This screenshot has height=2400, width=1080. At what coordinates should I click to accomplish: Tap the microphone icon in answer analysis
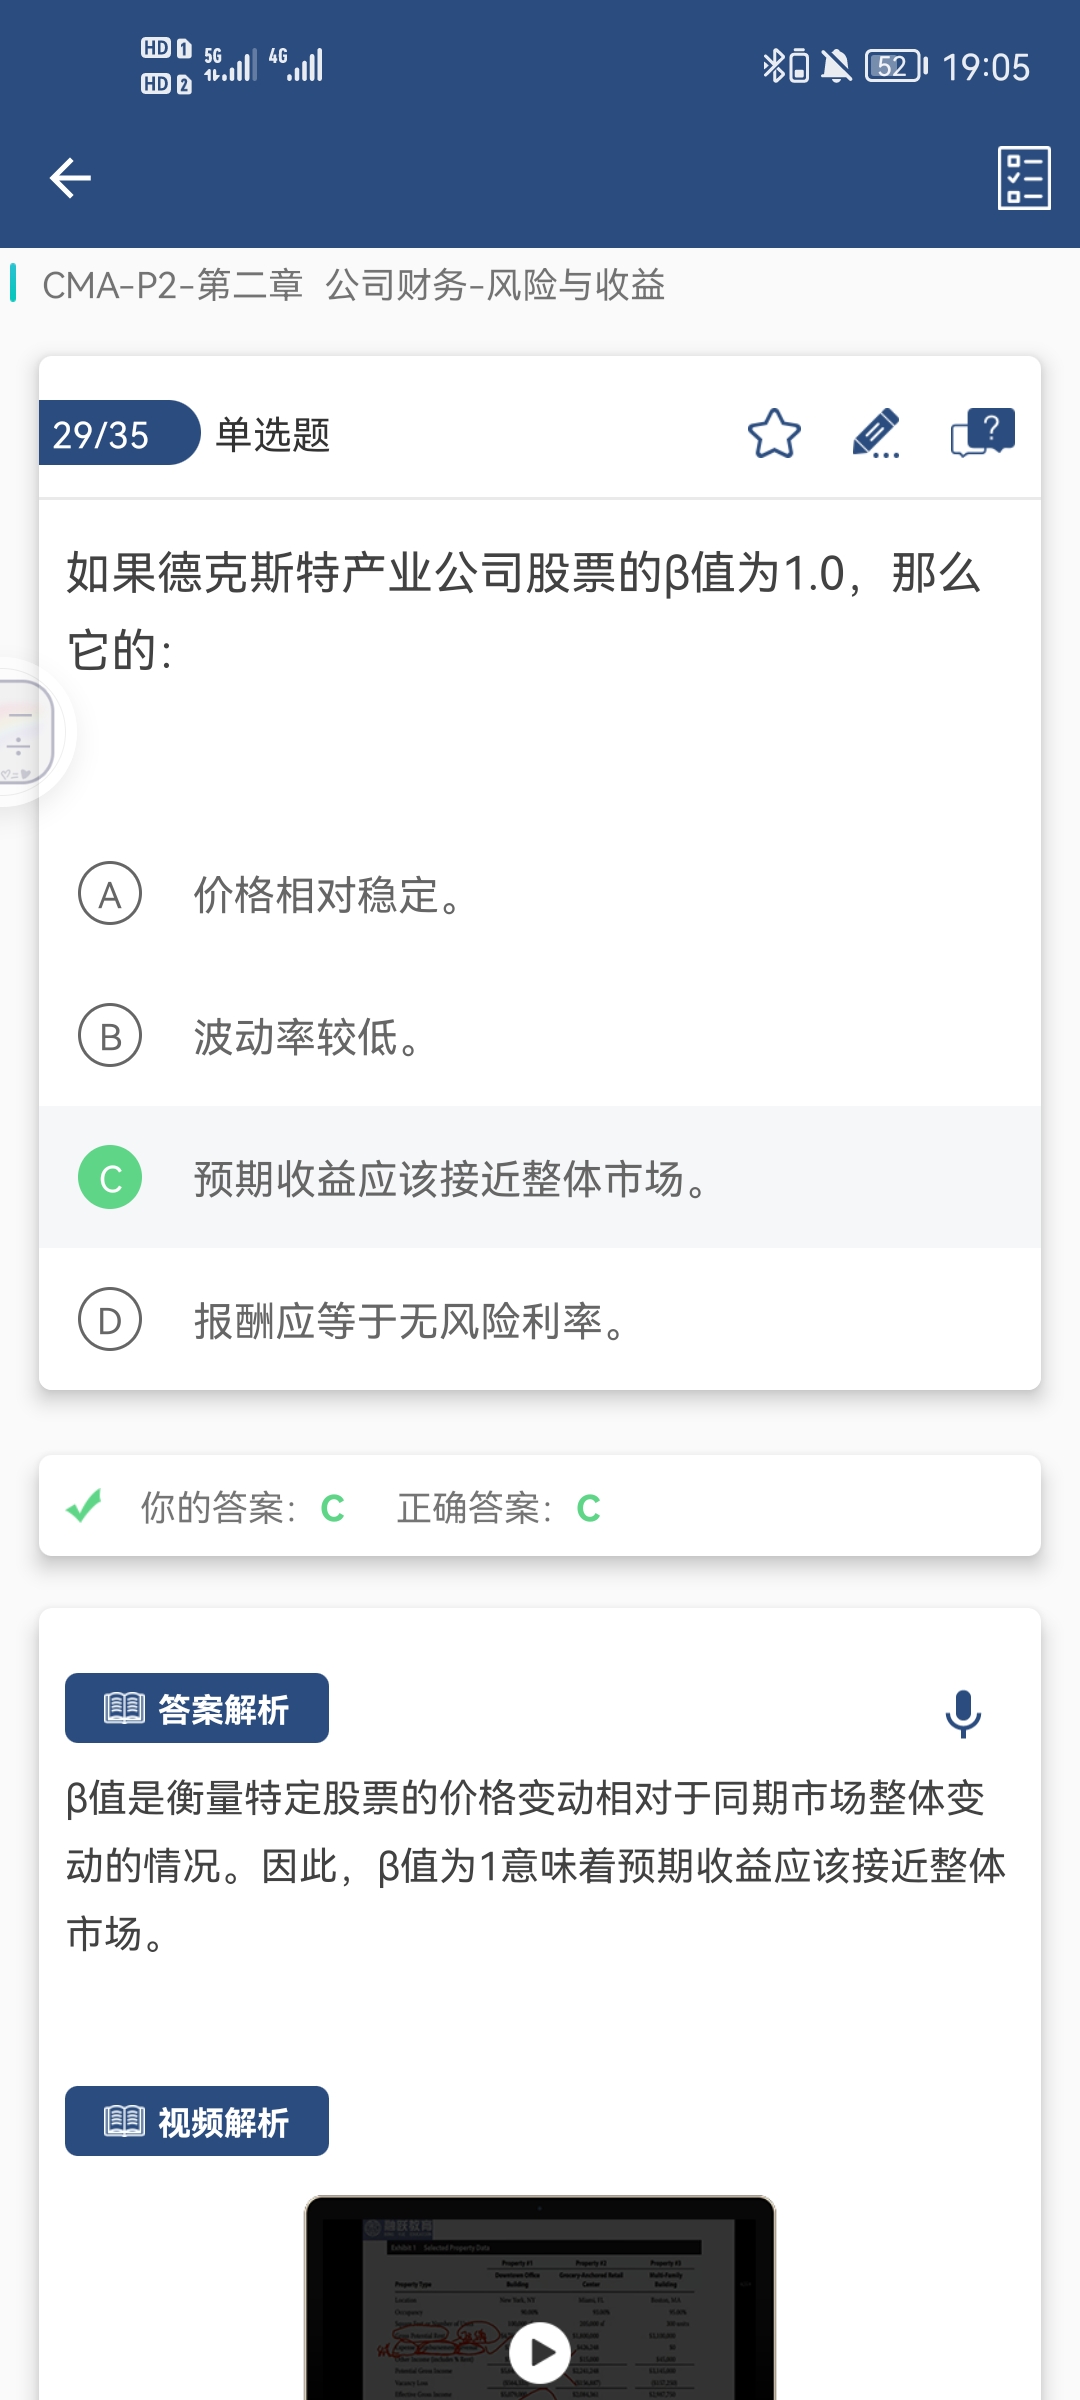963,1713
